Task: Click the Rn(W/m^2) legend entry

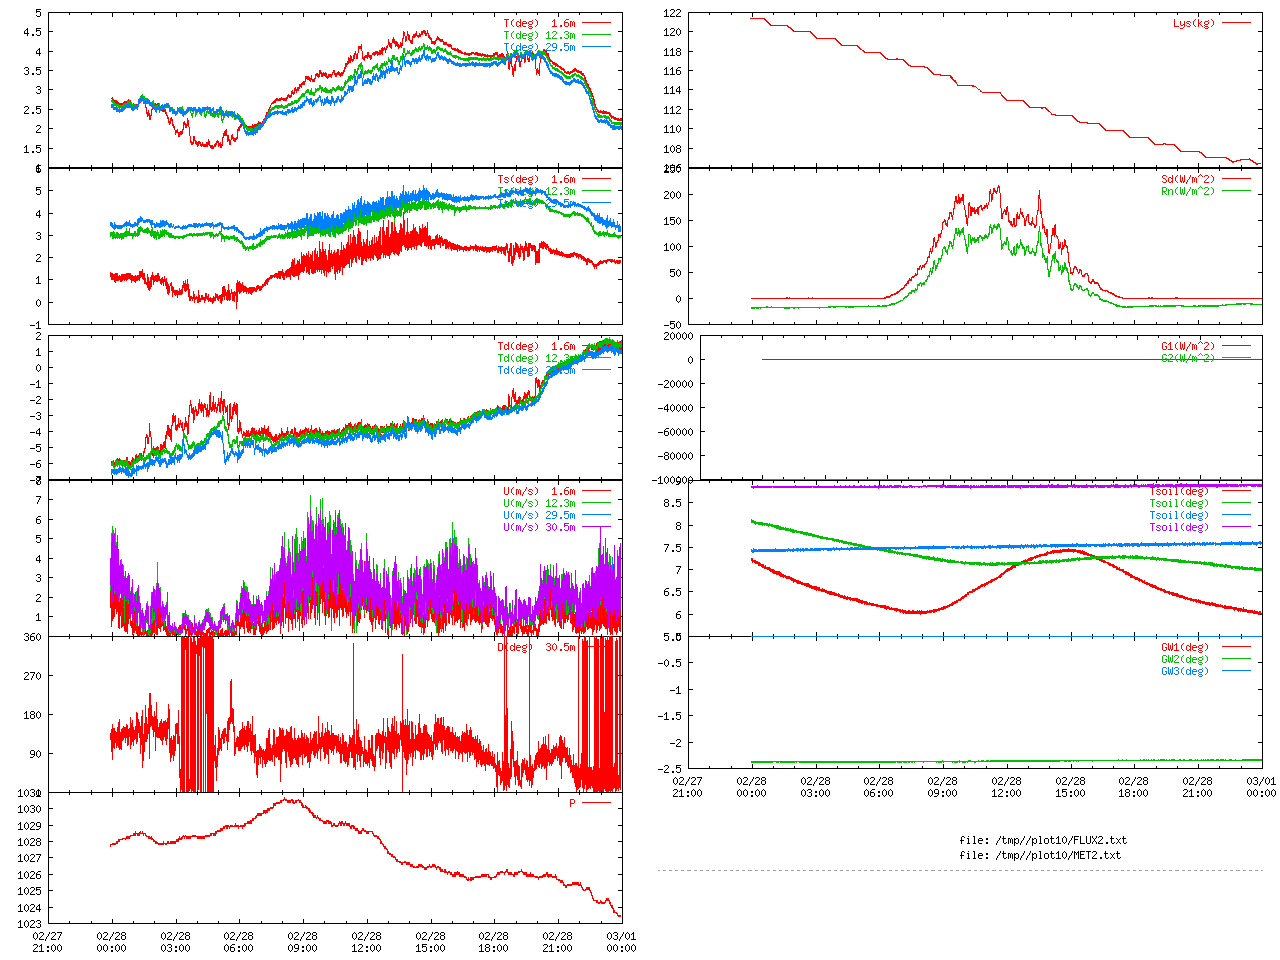Action: pyautogui.click(x=1188, y=192)
